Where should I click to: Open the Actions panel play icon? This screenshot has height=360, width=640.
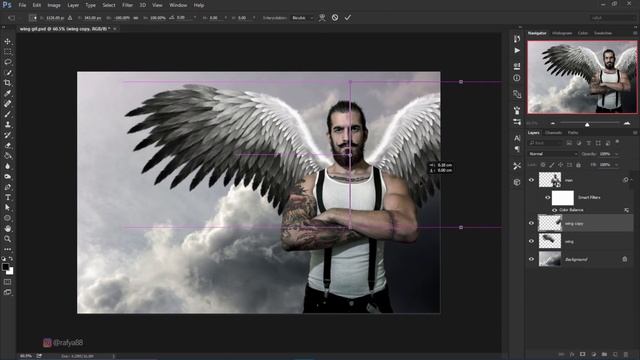[x=517, y=51]
